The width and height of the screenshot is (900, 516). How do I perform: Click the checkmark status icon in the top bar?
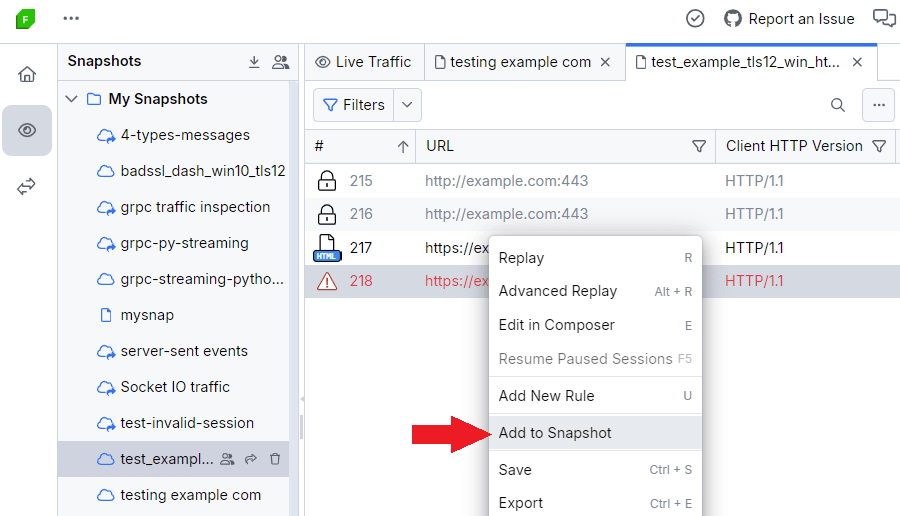click(x=695, y=18)
